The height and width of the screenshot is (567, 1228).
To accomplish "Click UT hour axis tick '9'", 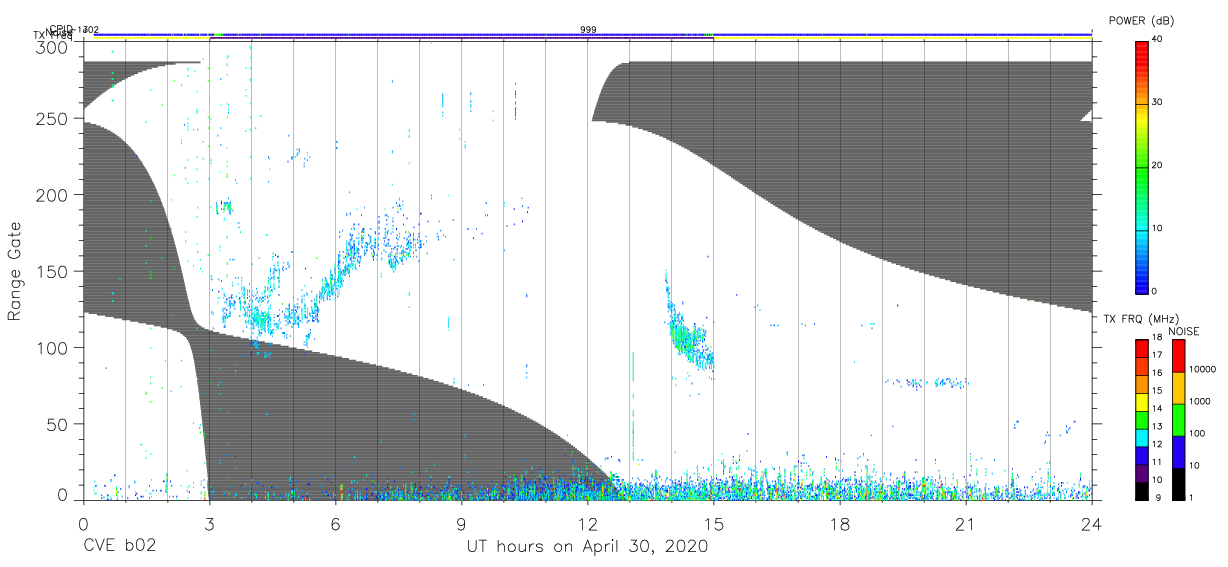I will coord(461,524).
